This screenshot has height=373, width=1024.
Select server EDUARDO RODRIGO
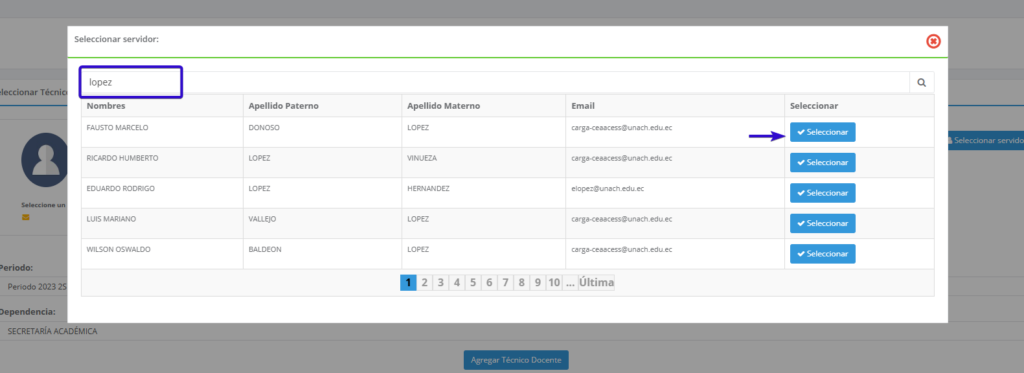tap(822, 193)
